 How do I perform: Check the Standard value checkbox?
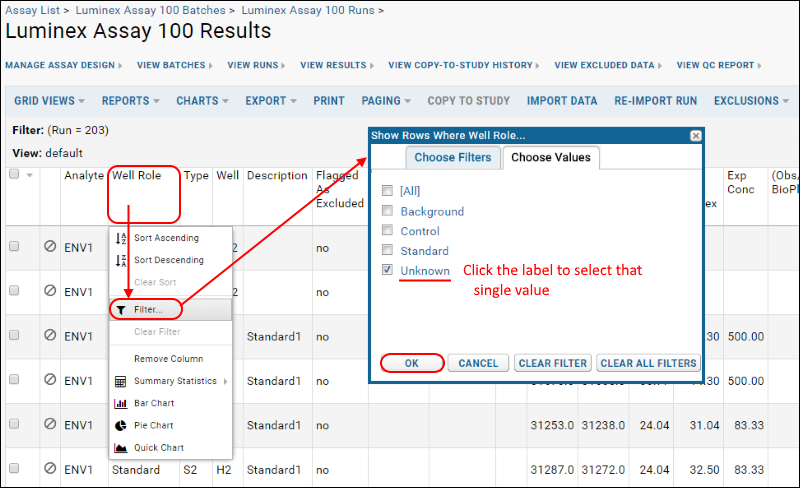387,250
